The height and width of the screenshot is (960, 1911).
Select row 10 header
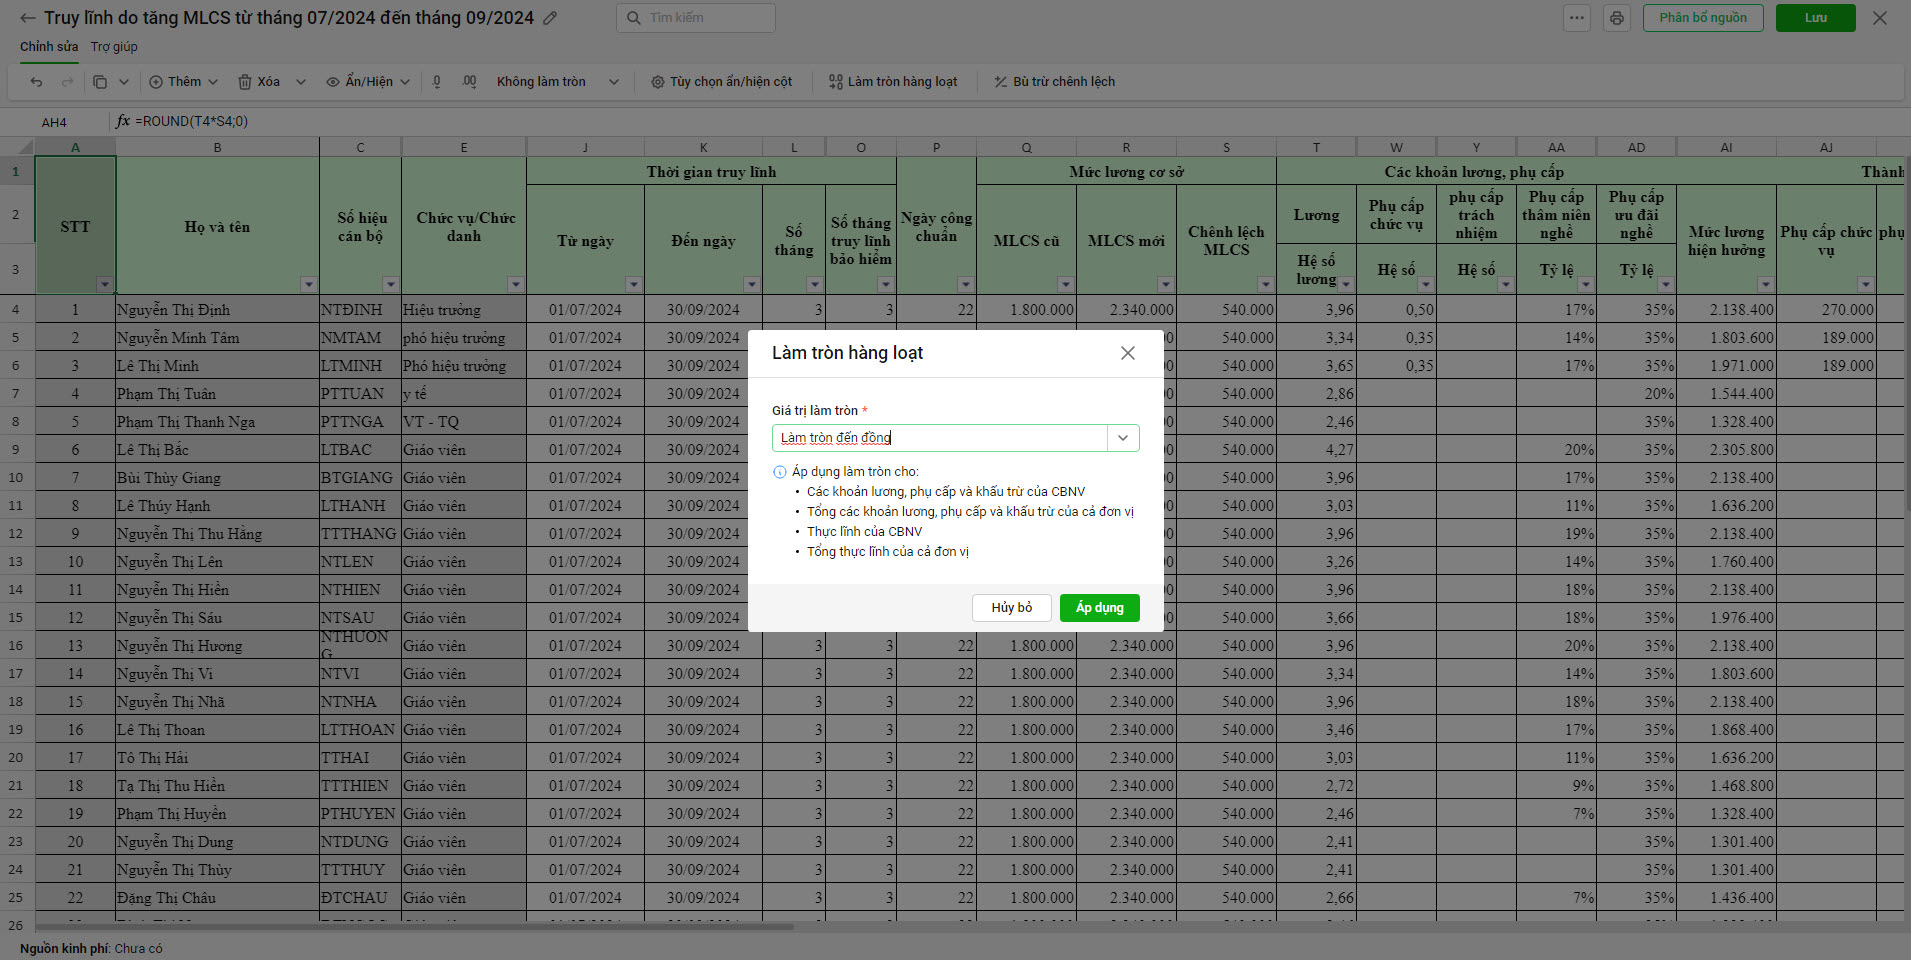(x=16, y=477)
